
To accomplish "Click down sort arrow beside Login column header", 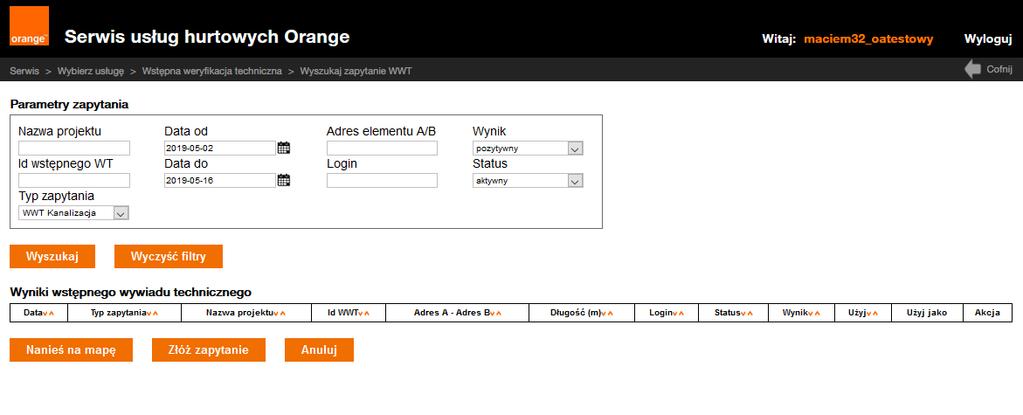I will (x=675, y=313).
